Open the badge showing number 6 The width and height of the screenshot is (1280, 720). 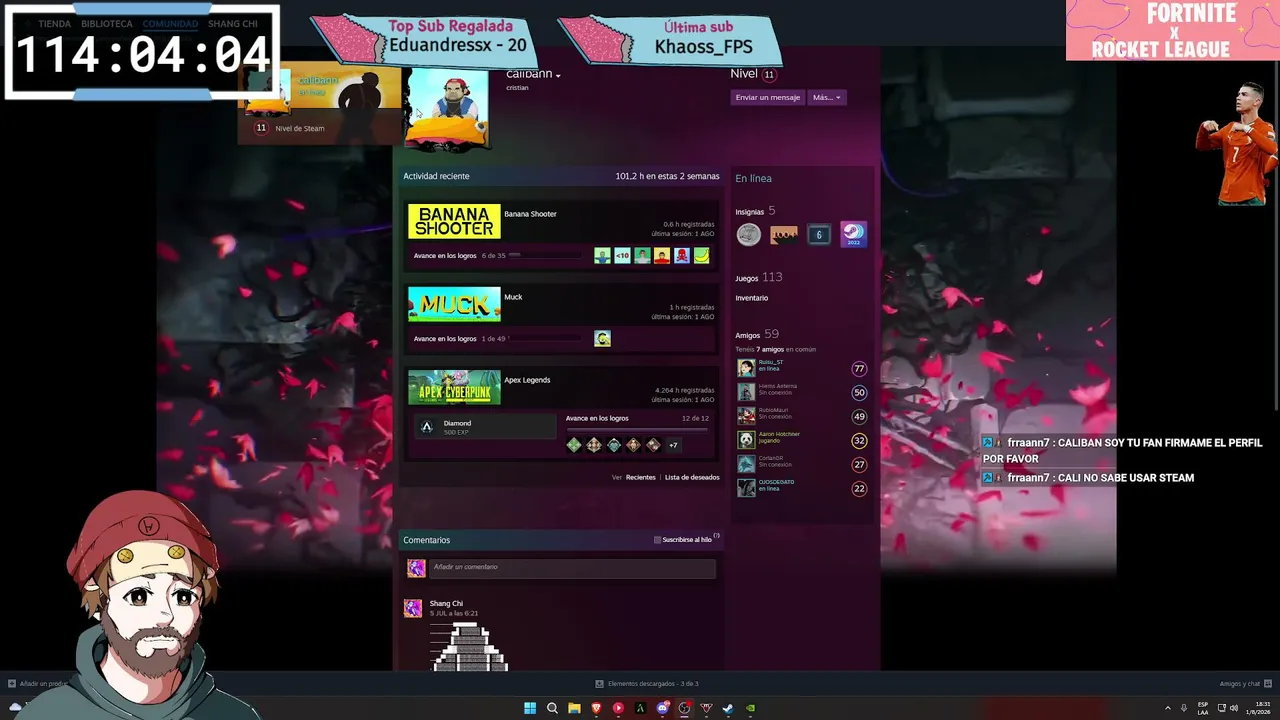[819, 235]
